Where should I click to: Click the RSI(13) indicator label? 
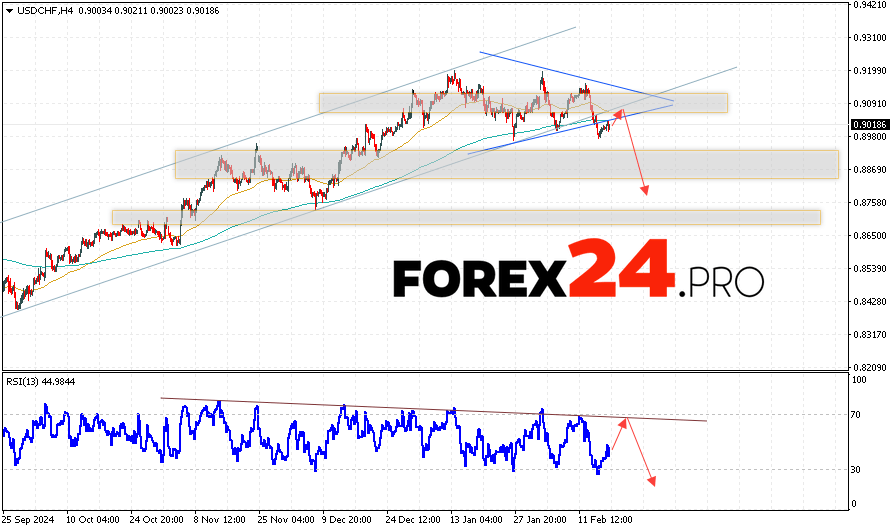[25, 382]
